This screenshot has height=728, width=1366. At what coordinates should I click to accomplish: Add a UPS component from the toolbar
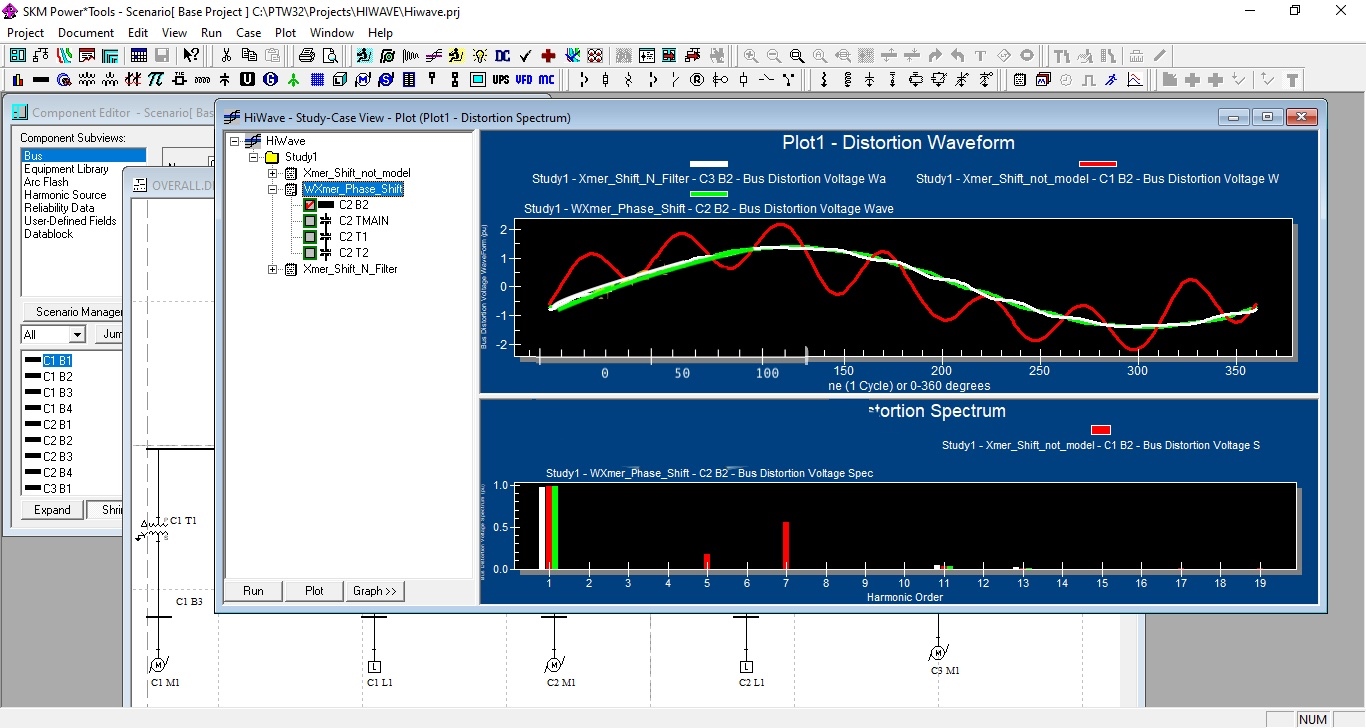pyautogui.click(x=500, y=79)
